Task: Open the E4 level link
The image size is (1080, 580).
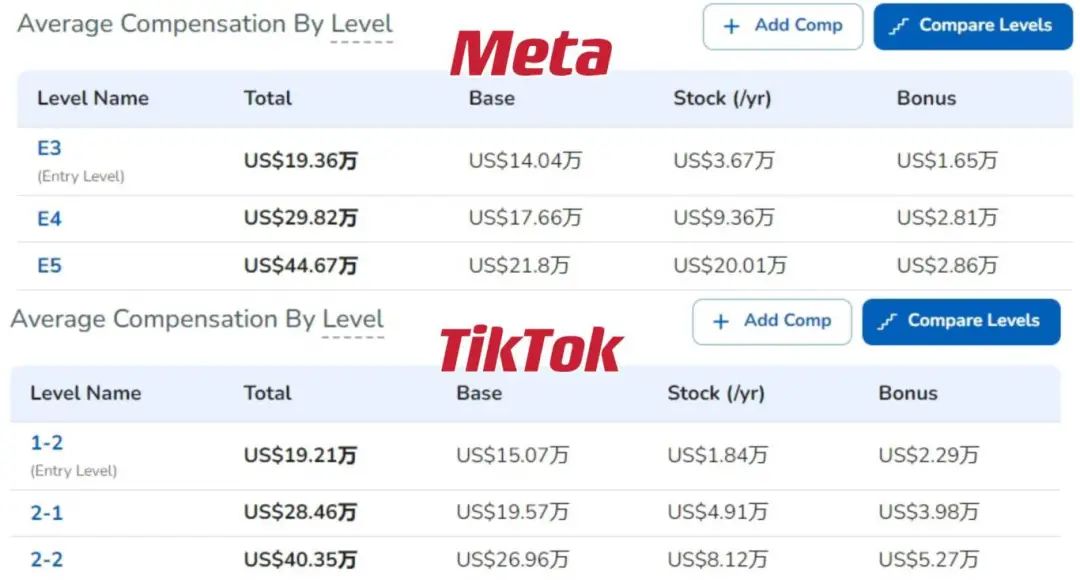Action: point(49,219)
